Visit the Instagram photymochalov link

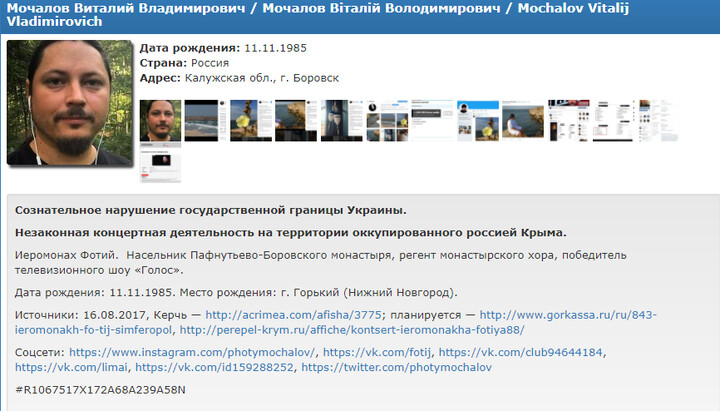coord(191,353)
